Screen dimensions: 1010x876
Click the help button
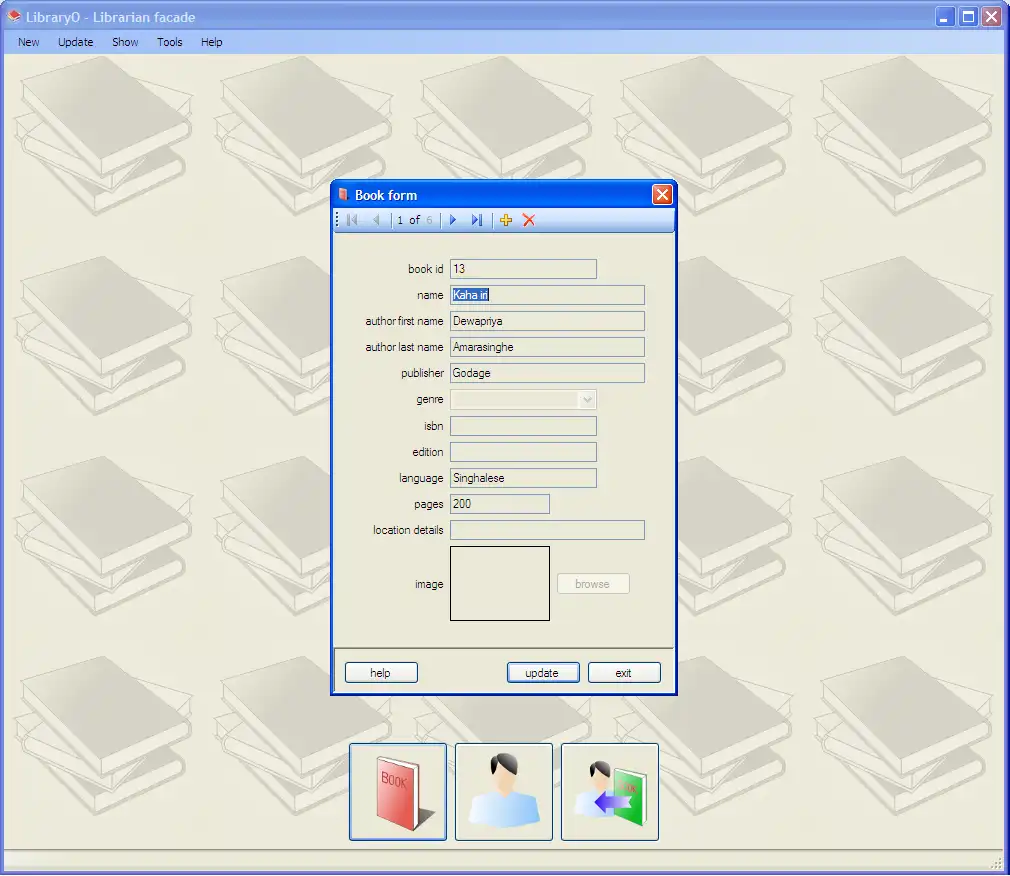pyautogui.click(x=381, y=672)
